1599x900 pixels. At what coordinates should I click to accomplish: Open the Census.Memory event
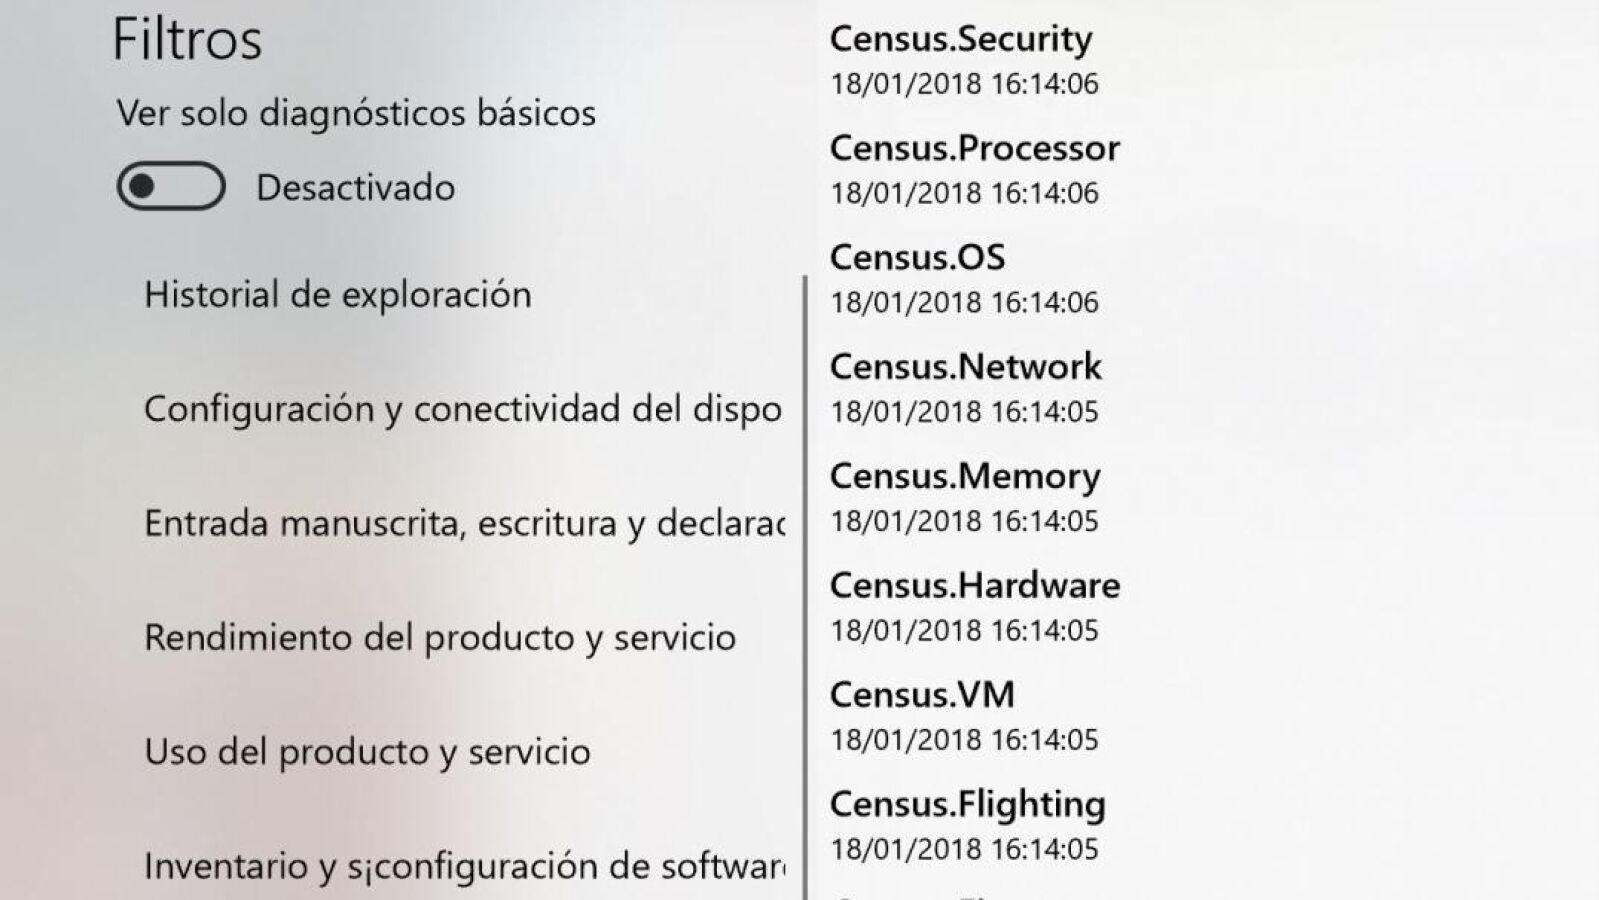[965, 497]
